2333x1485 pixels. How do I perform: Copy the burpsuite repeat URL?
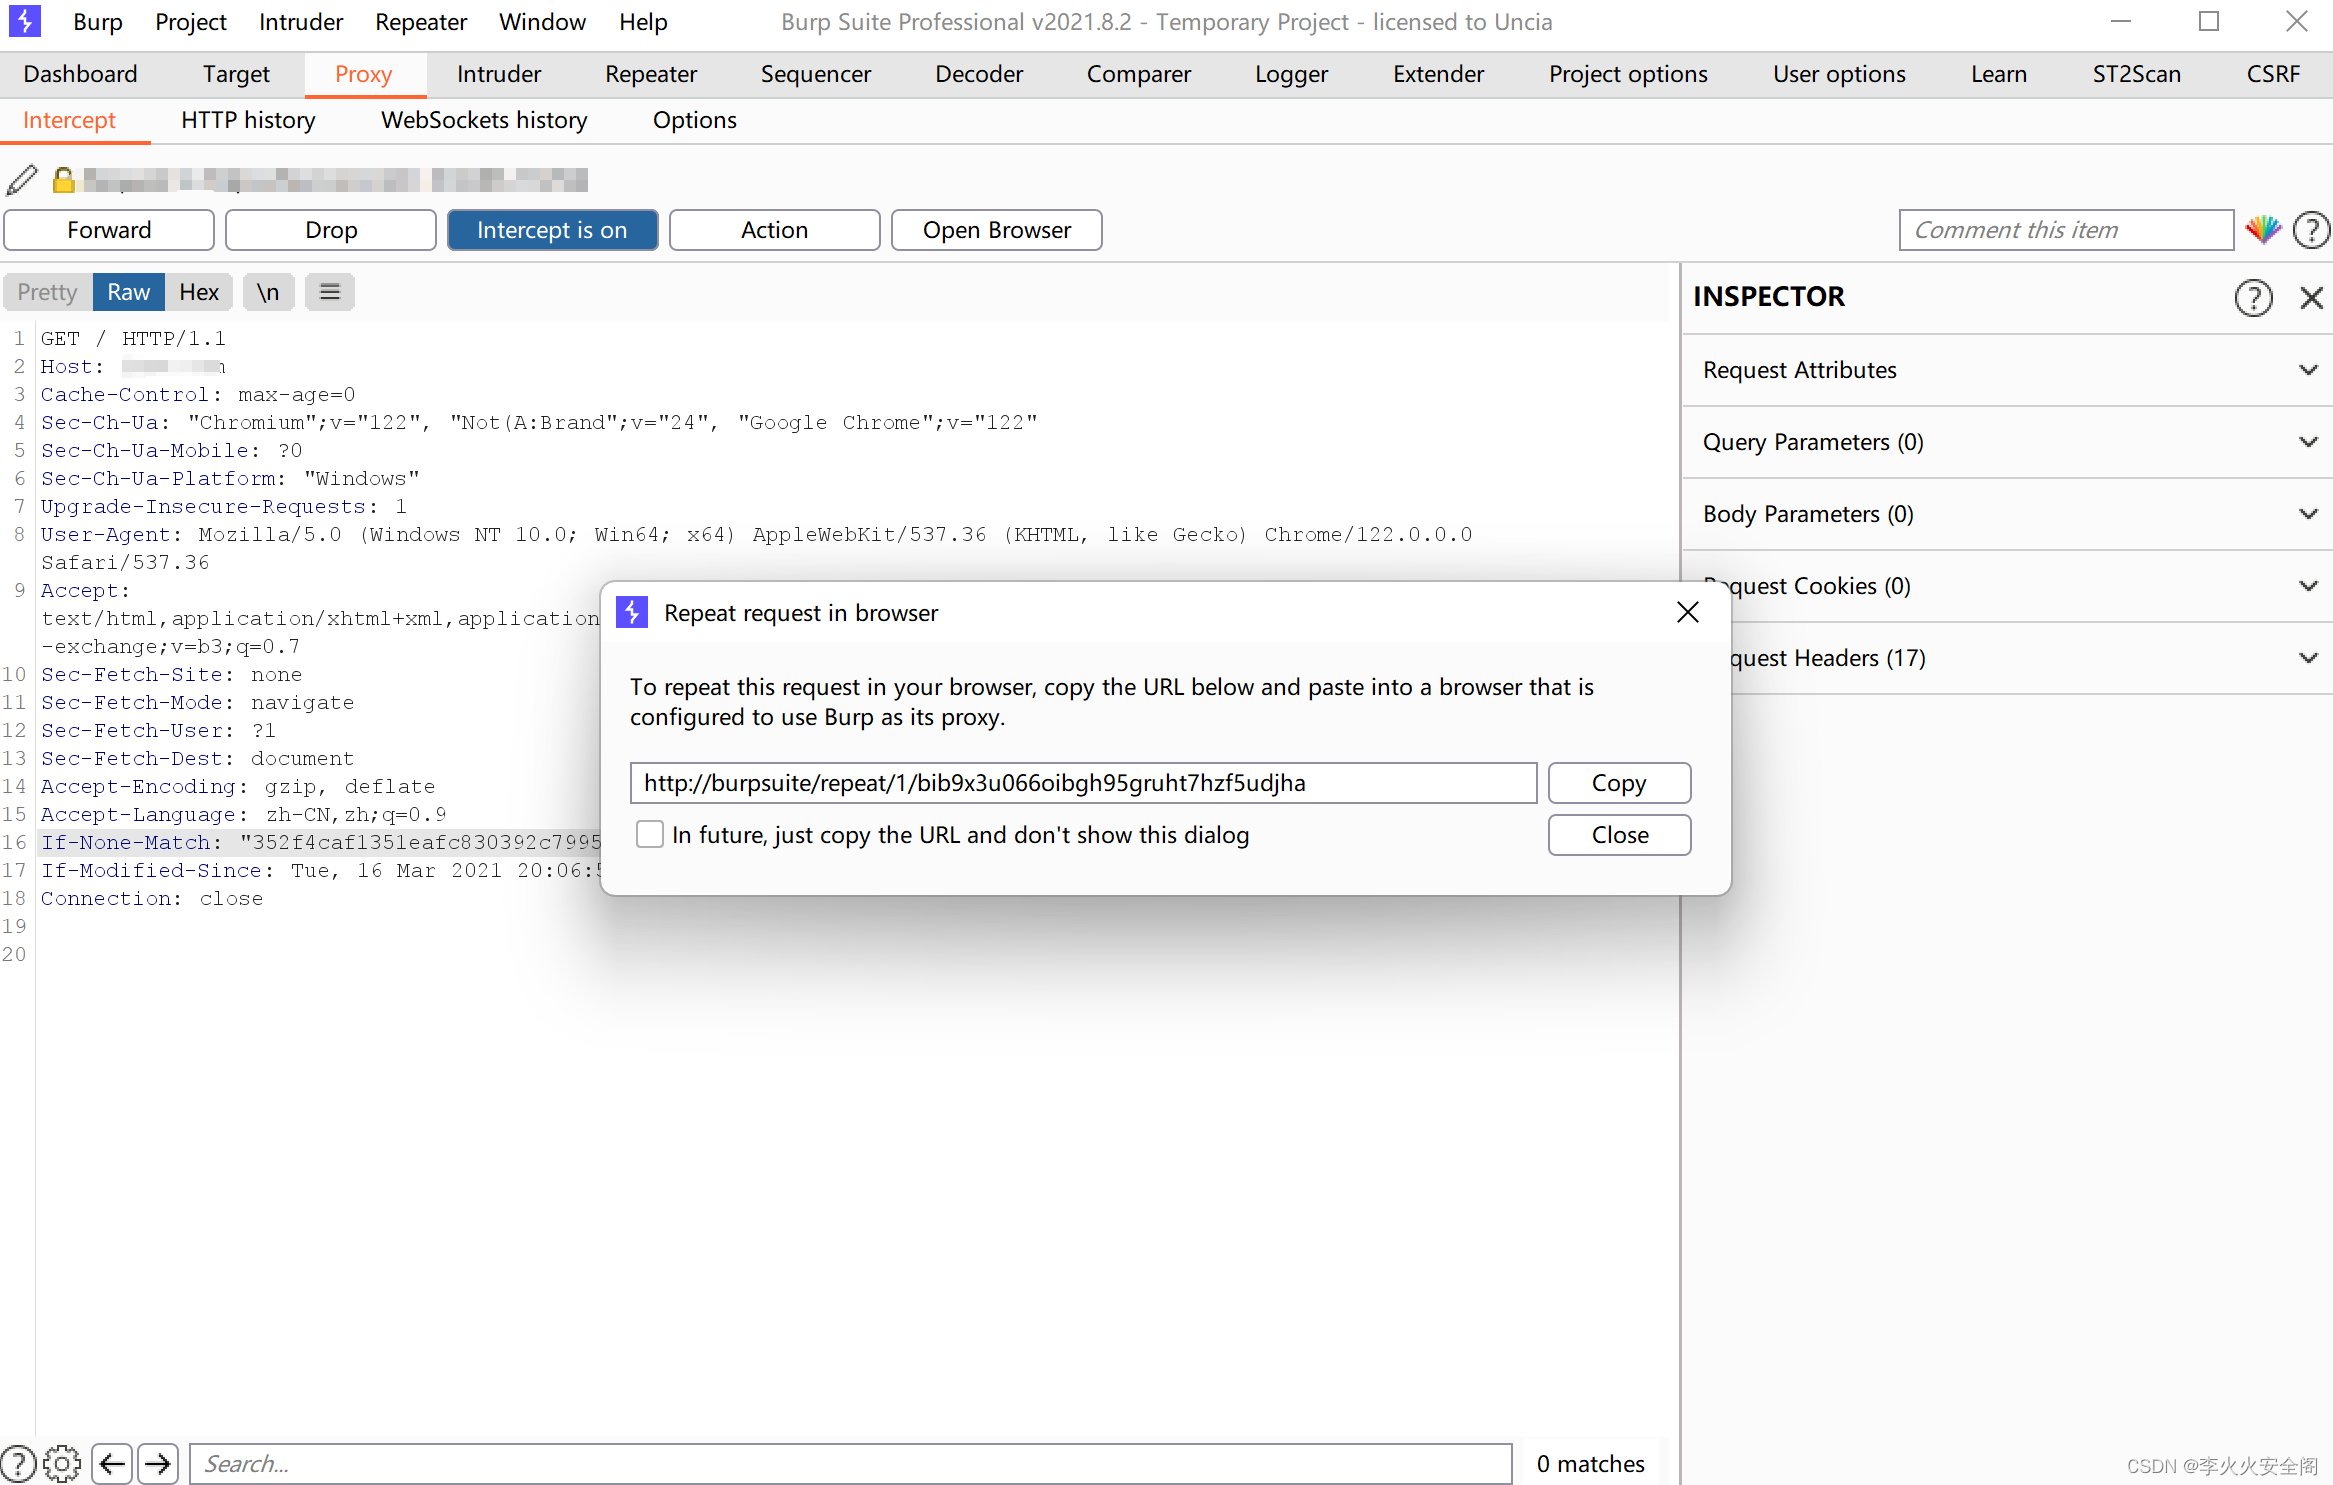(x=1619, y=783)
